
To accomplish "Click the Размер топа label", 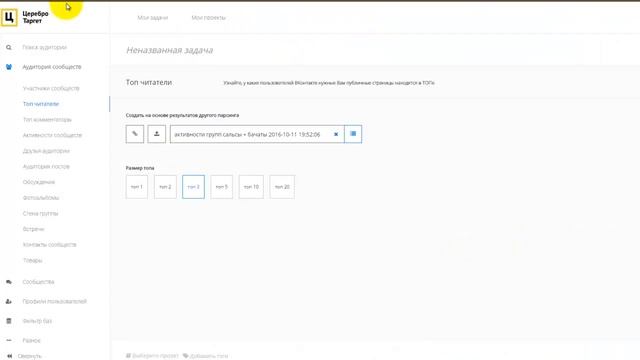I will 140,168.
